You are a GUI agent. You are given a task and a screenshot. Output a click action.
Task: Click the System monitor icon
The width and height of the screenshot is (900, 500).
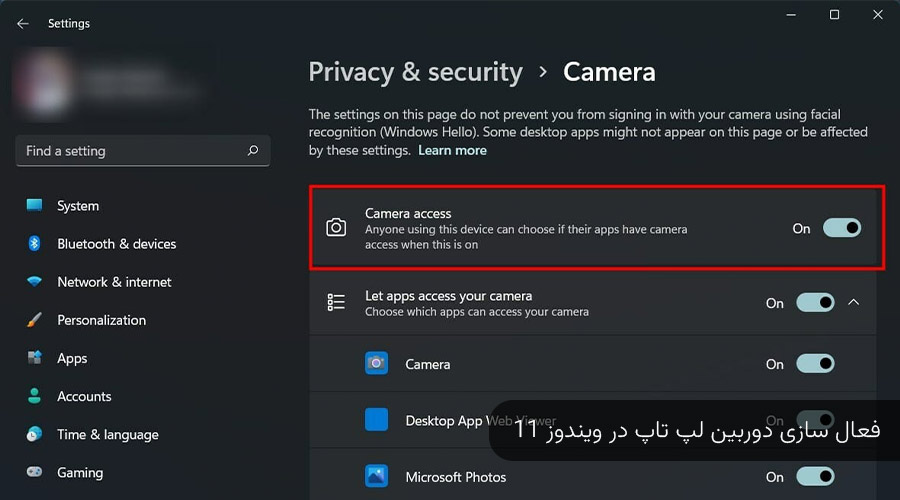pyautogui.click(x=34, y=205)
